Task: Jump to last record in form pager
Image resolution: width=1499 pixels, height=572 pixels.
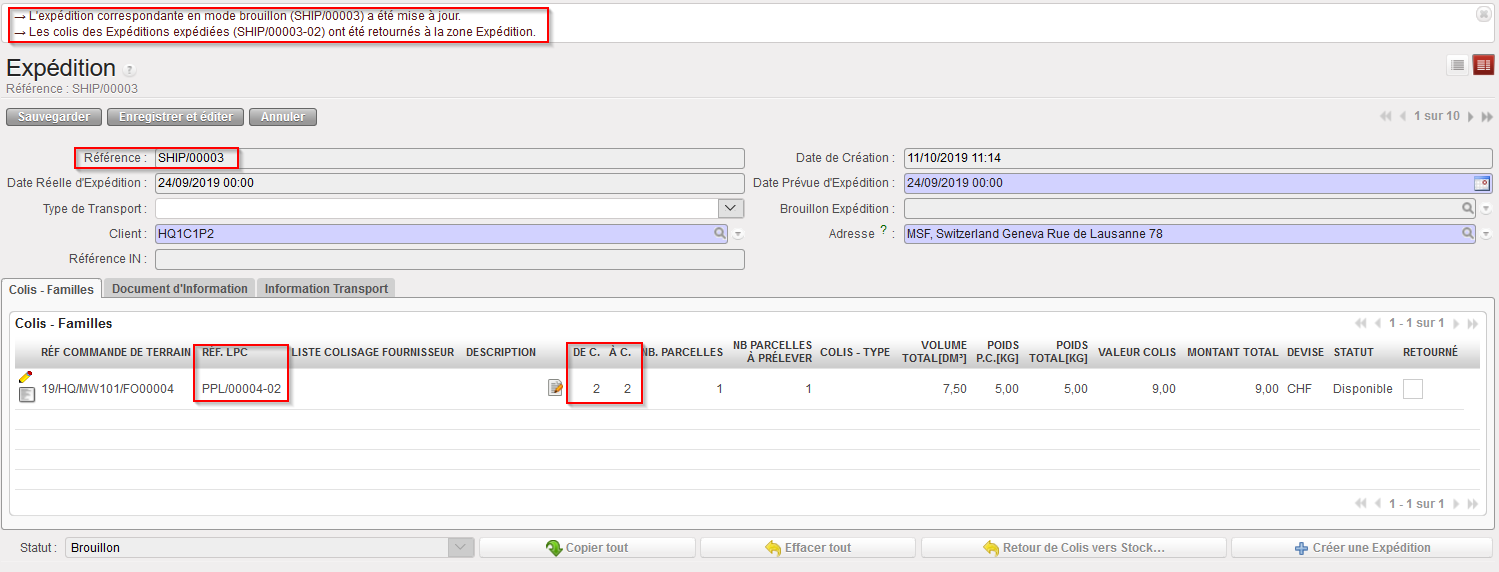Action: [x=1487, y=117]
